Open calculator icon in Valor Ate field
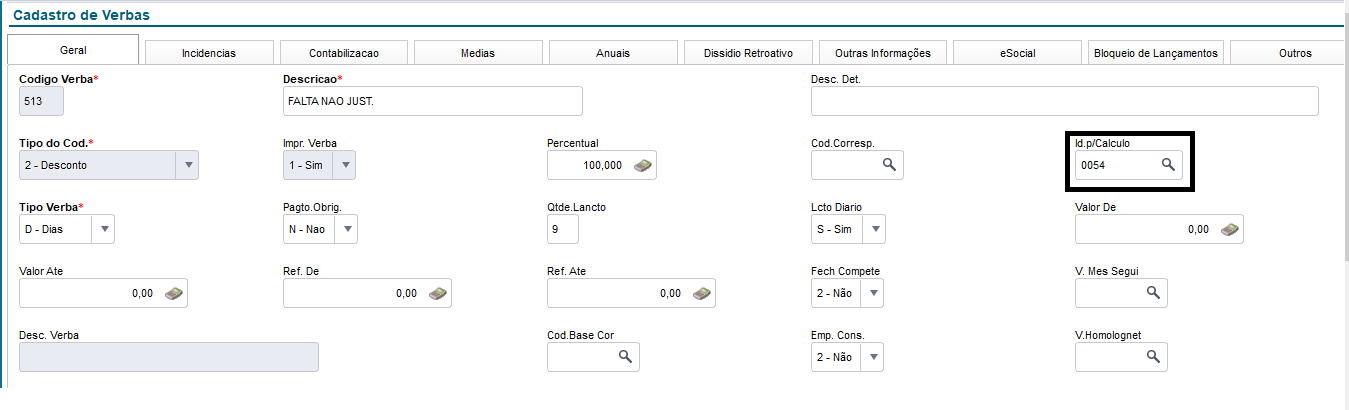Viewport: 1349px width, 410px height. pyautogui.click(x=174, y=293)
